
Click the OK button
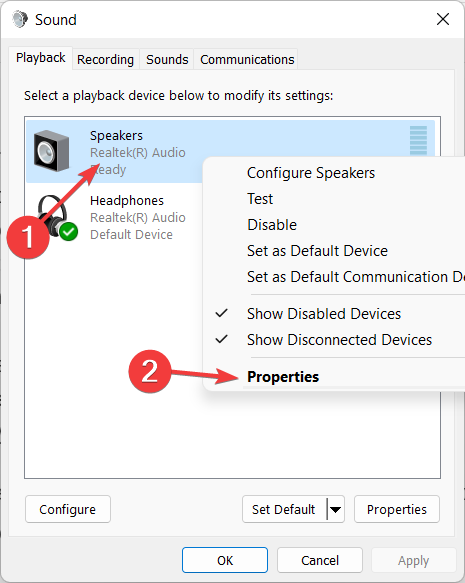tap(225, 560)
